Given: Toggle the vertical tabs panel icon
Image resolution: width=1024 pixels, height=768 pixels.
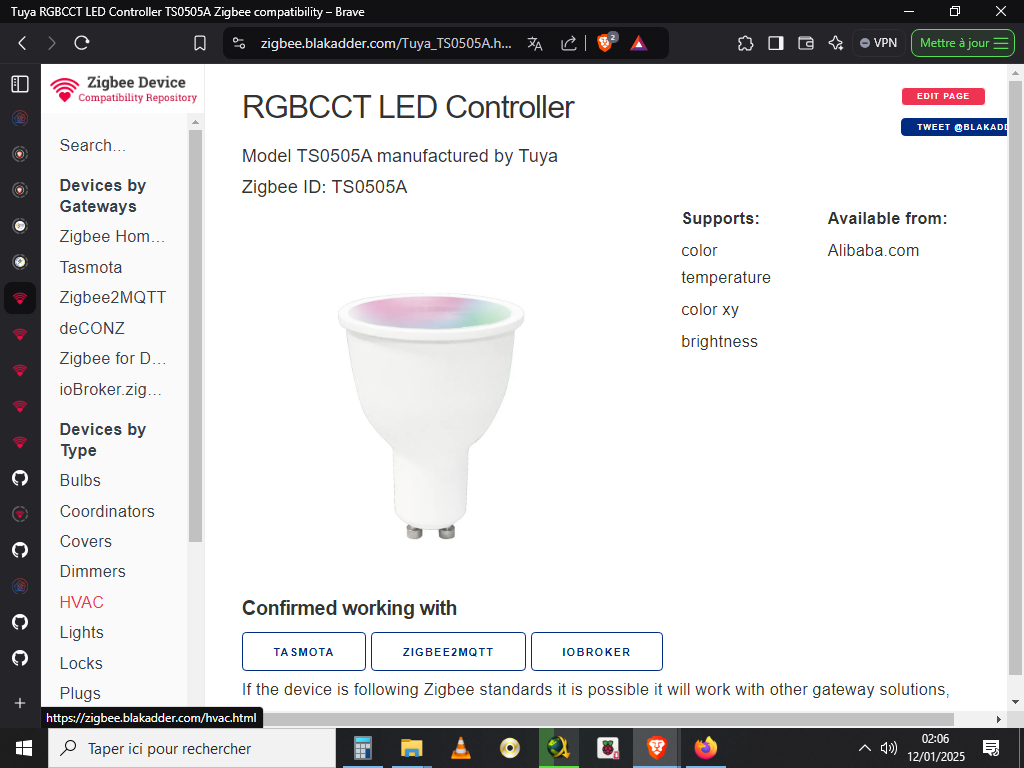Looking at the screenshot, I should (20, 84).
